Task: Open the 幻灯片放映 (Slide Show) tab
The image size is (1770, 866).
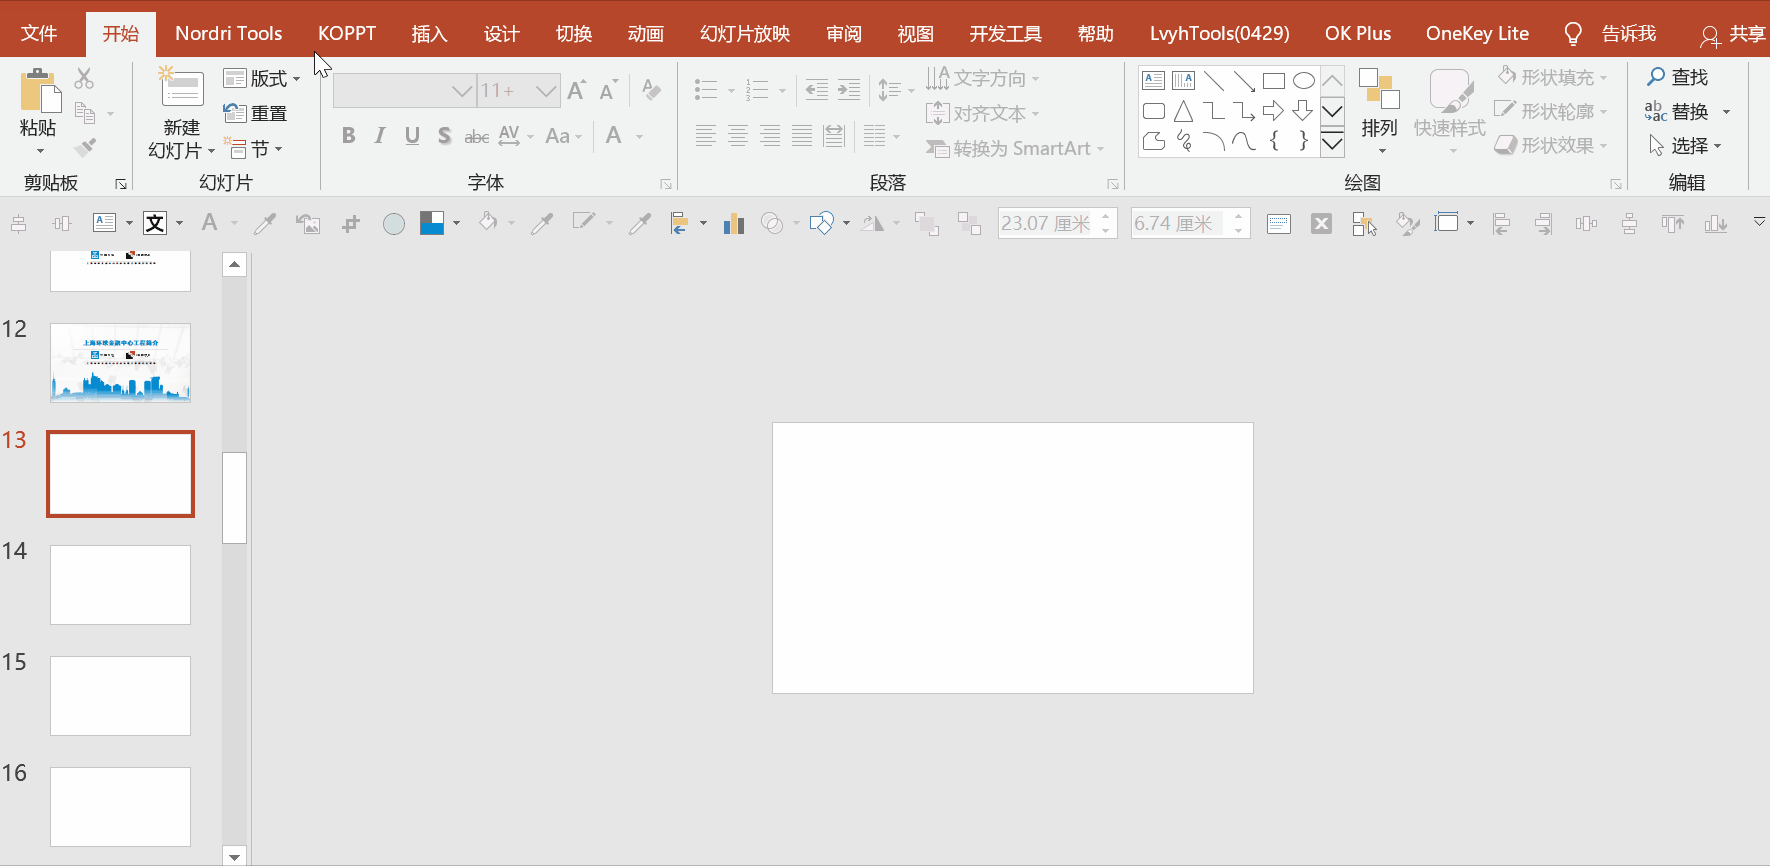Action: tap(745, 33)
